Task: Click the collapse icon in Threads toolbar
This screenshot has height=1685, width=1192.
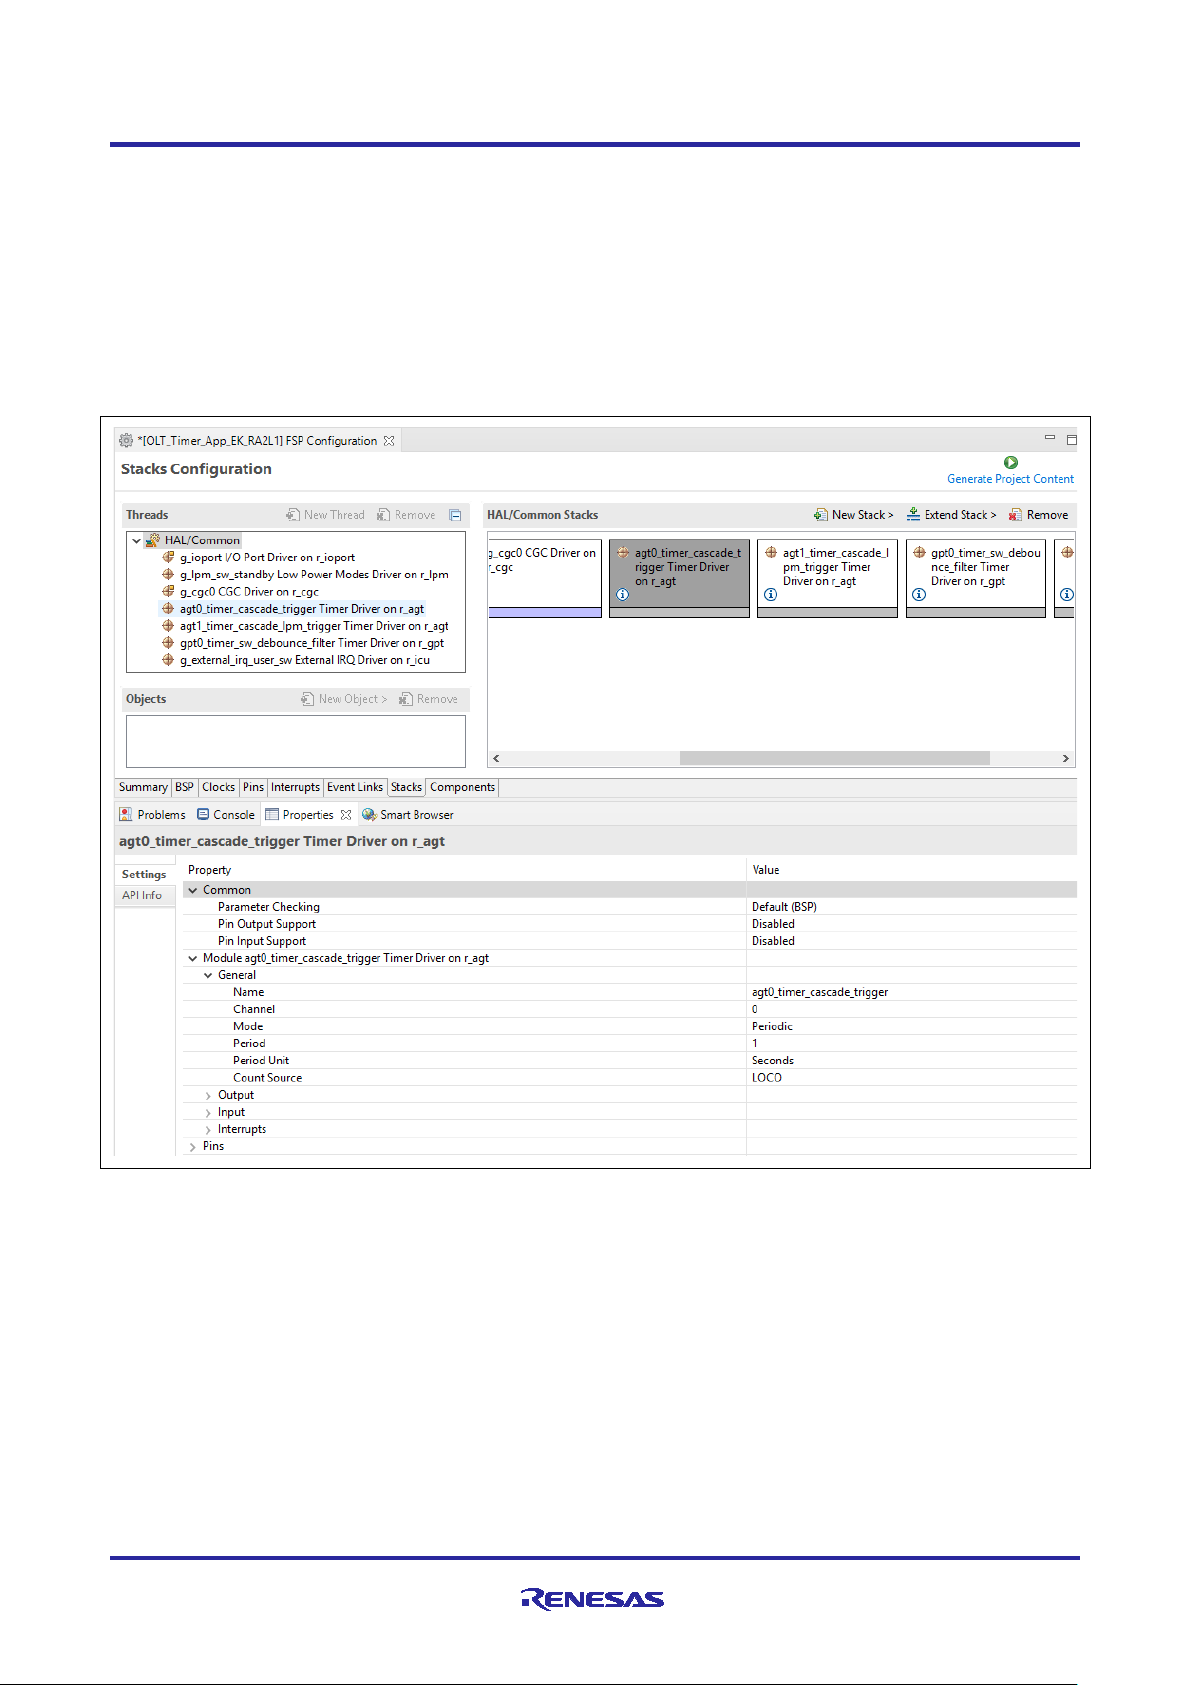Action: [455, 515]
